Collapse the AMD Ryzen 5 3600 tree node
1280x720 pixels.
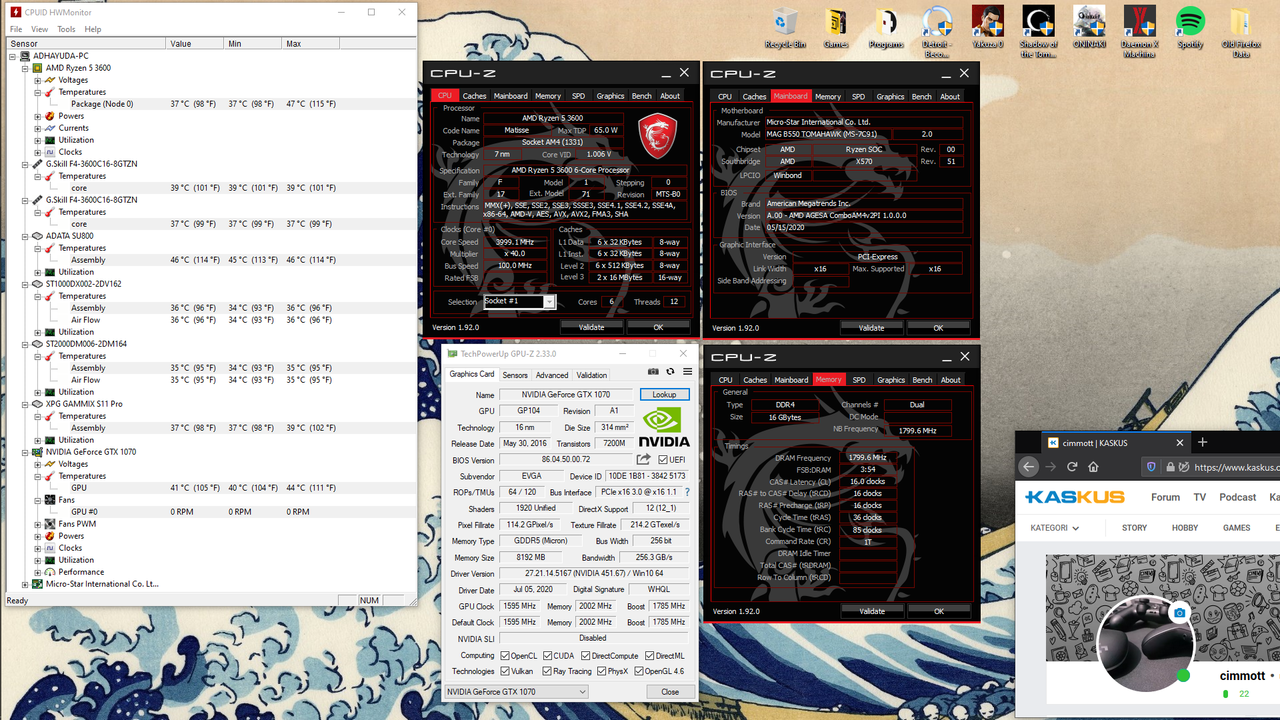26,68
